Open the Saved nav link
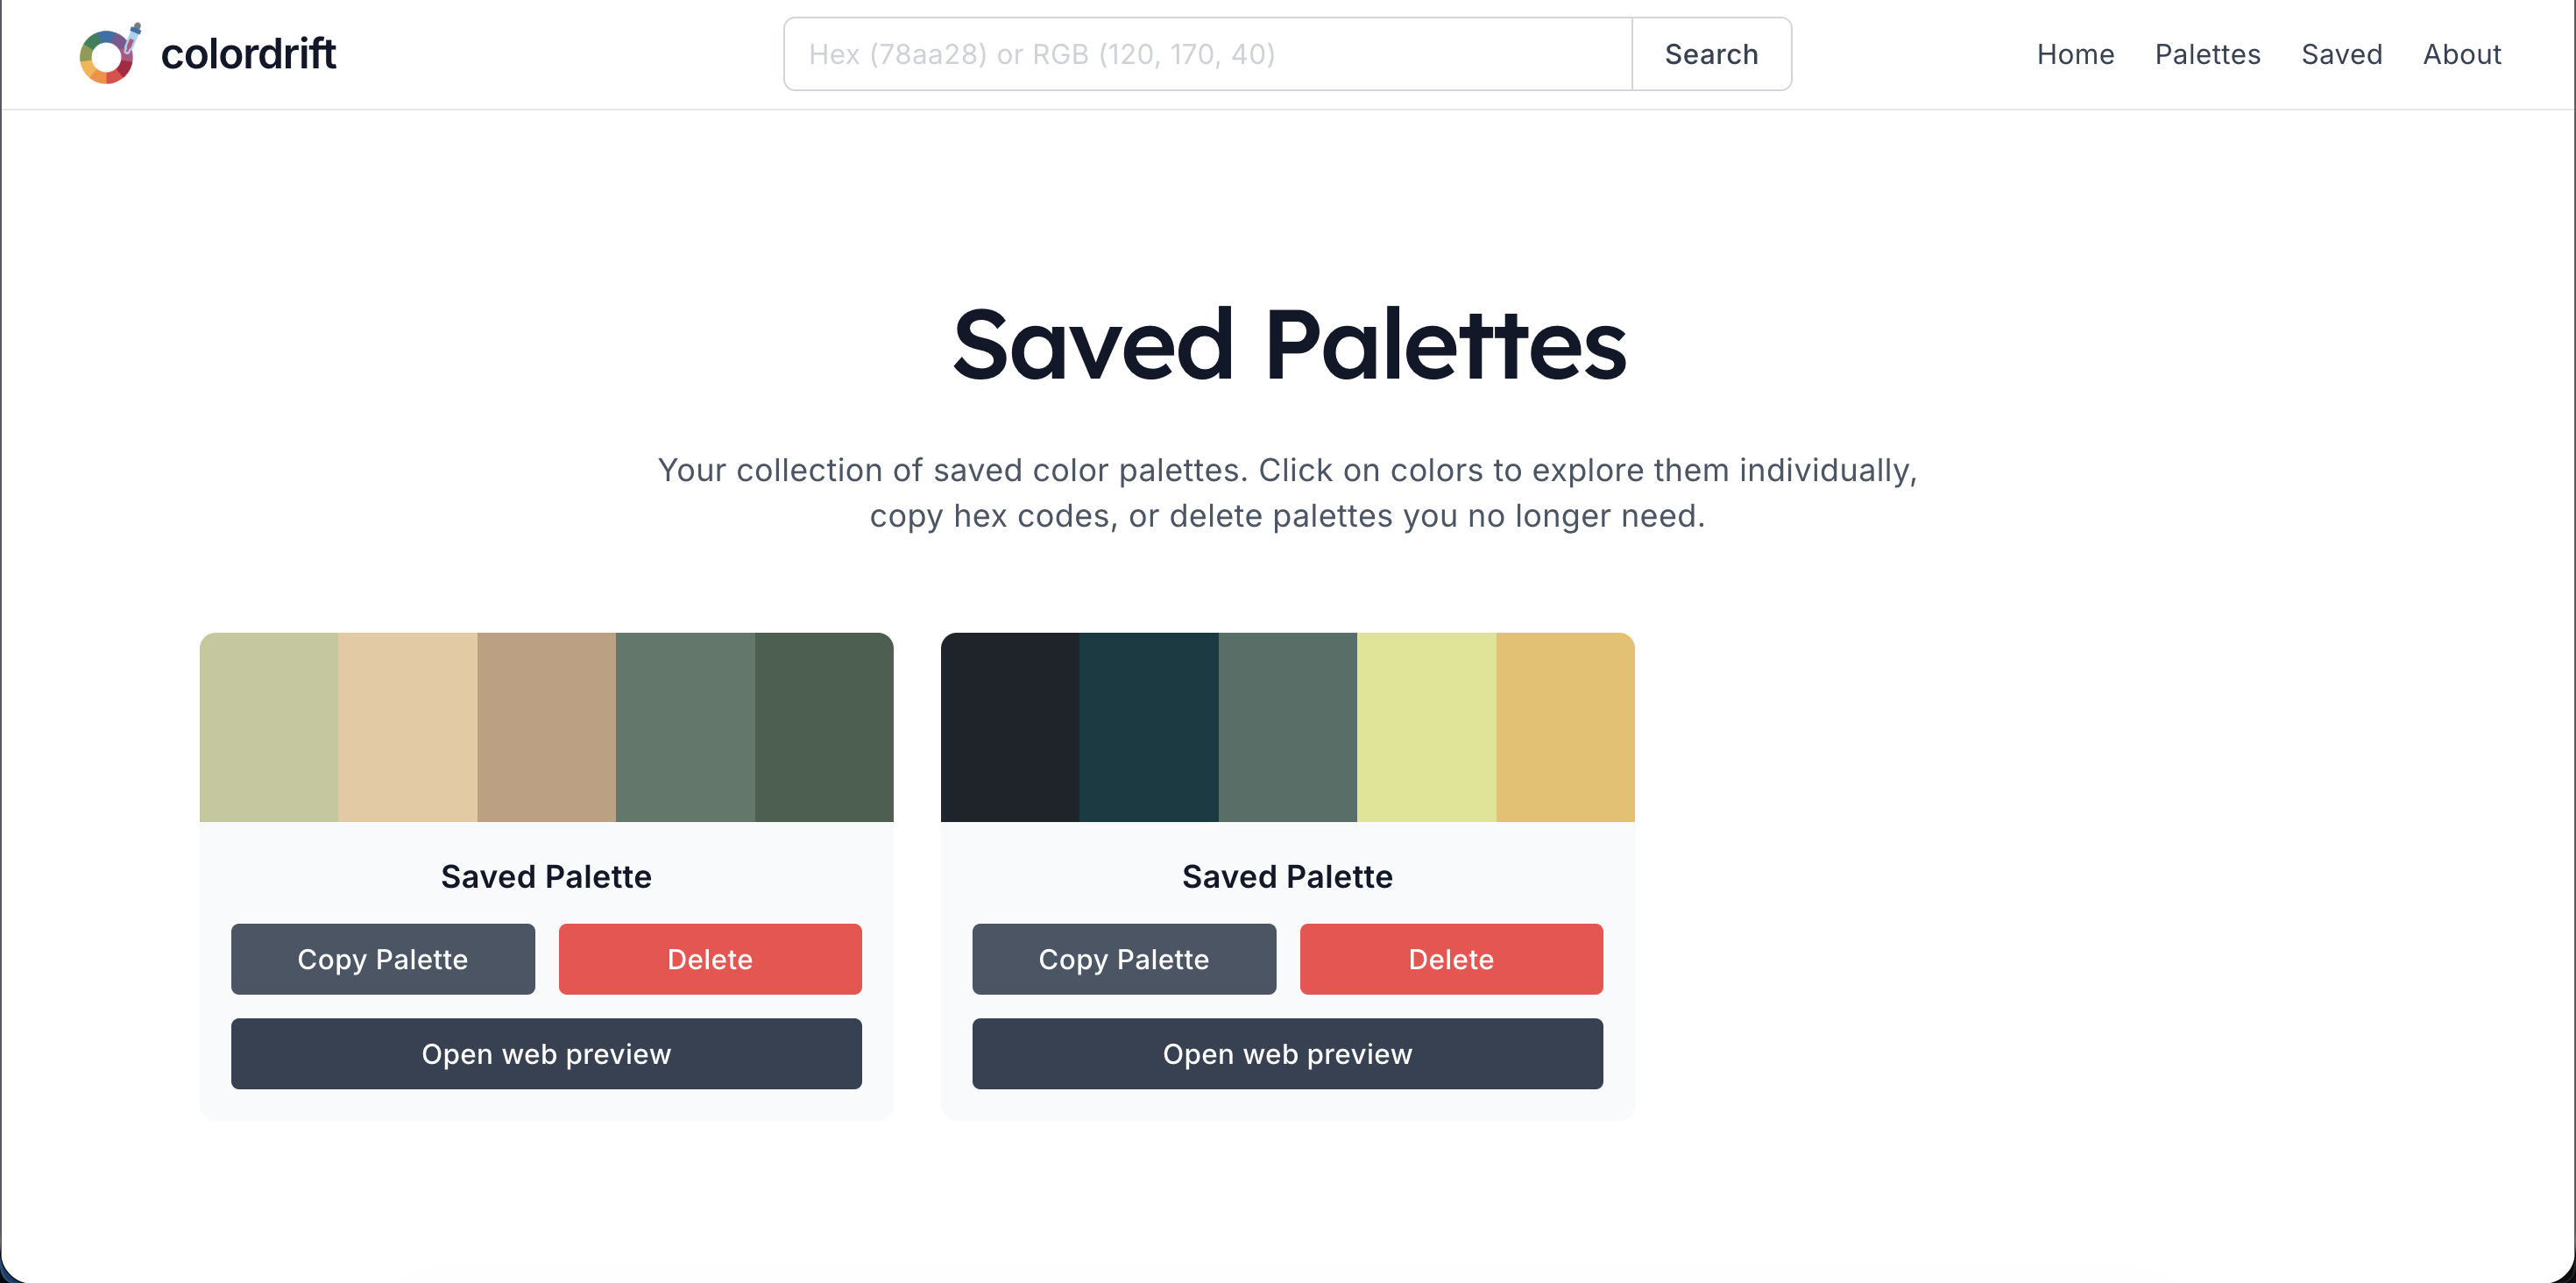Screen dimensions: 2576x1283 click(2341, 54)
